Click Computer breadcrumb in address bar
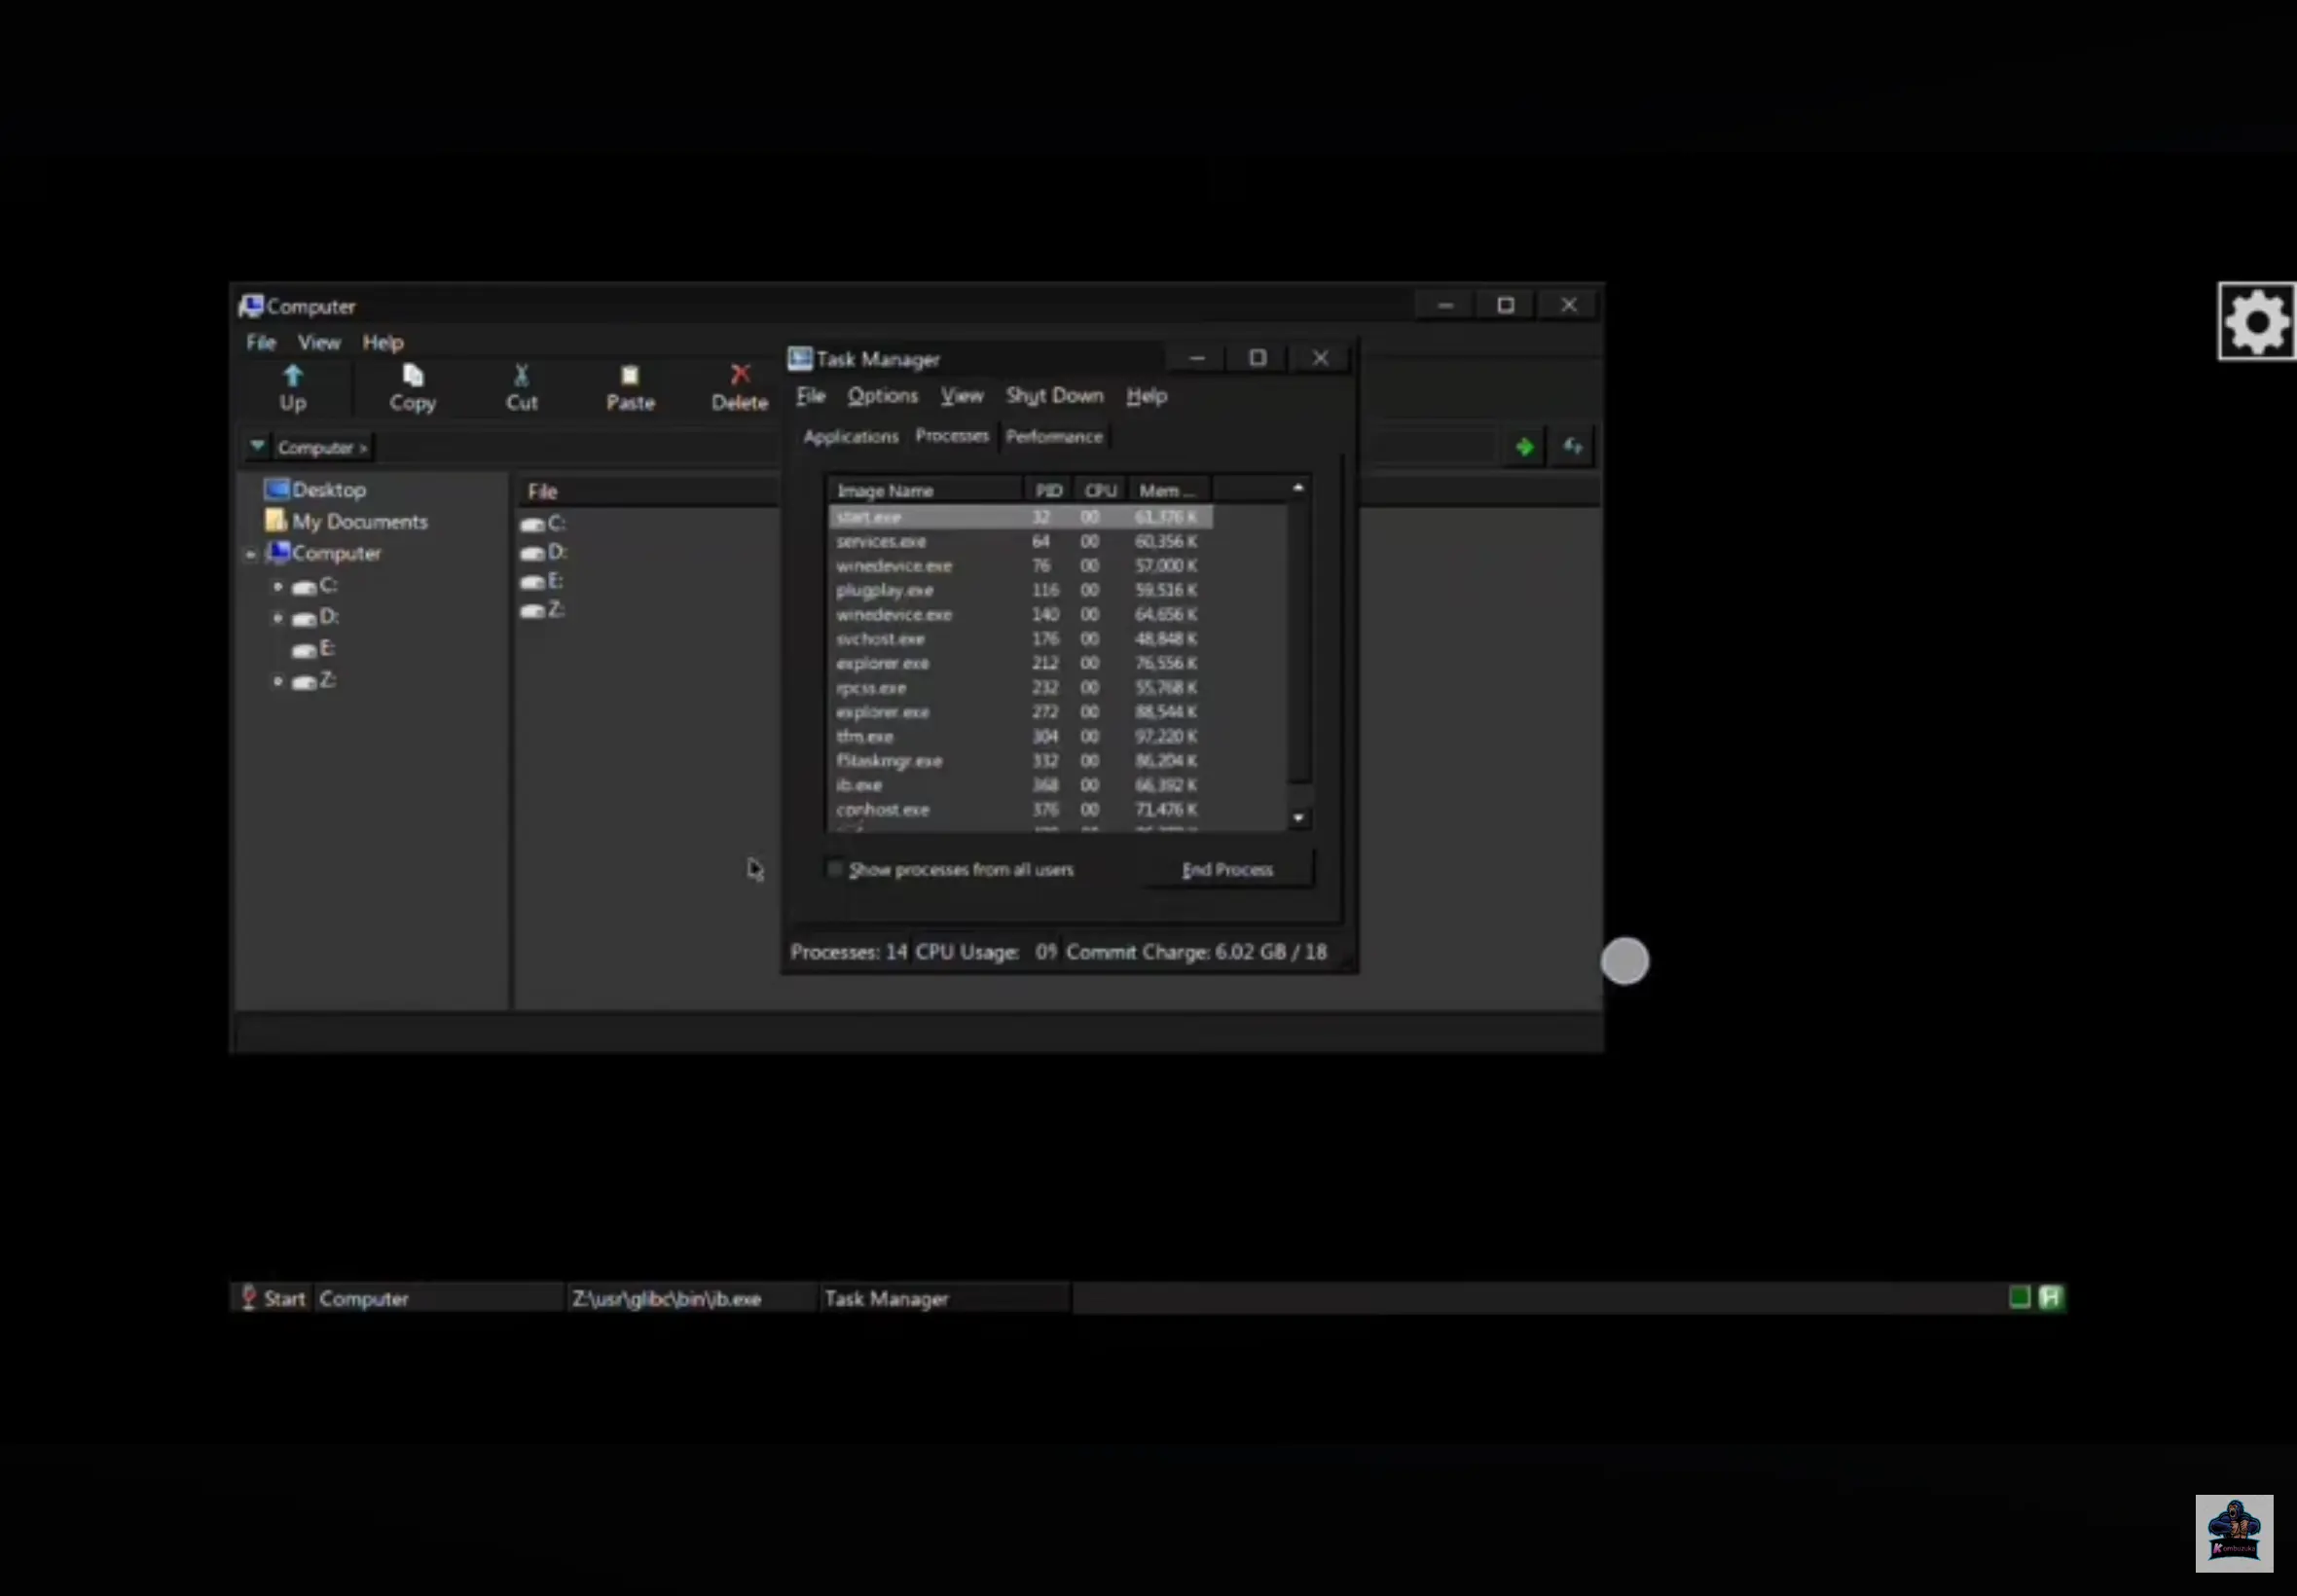The width and height of the screenshot is (2297, 1596). (x=322, y=448)
